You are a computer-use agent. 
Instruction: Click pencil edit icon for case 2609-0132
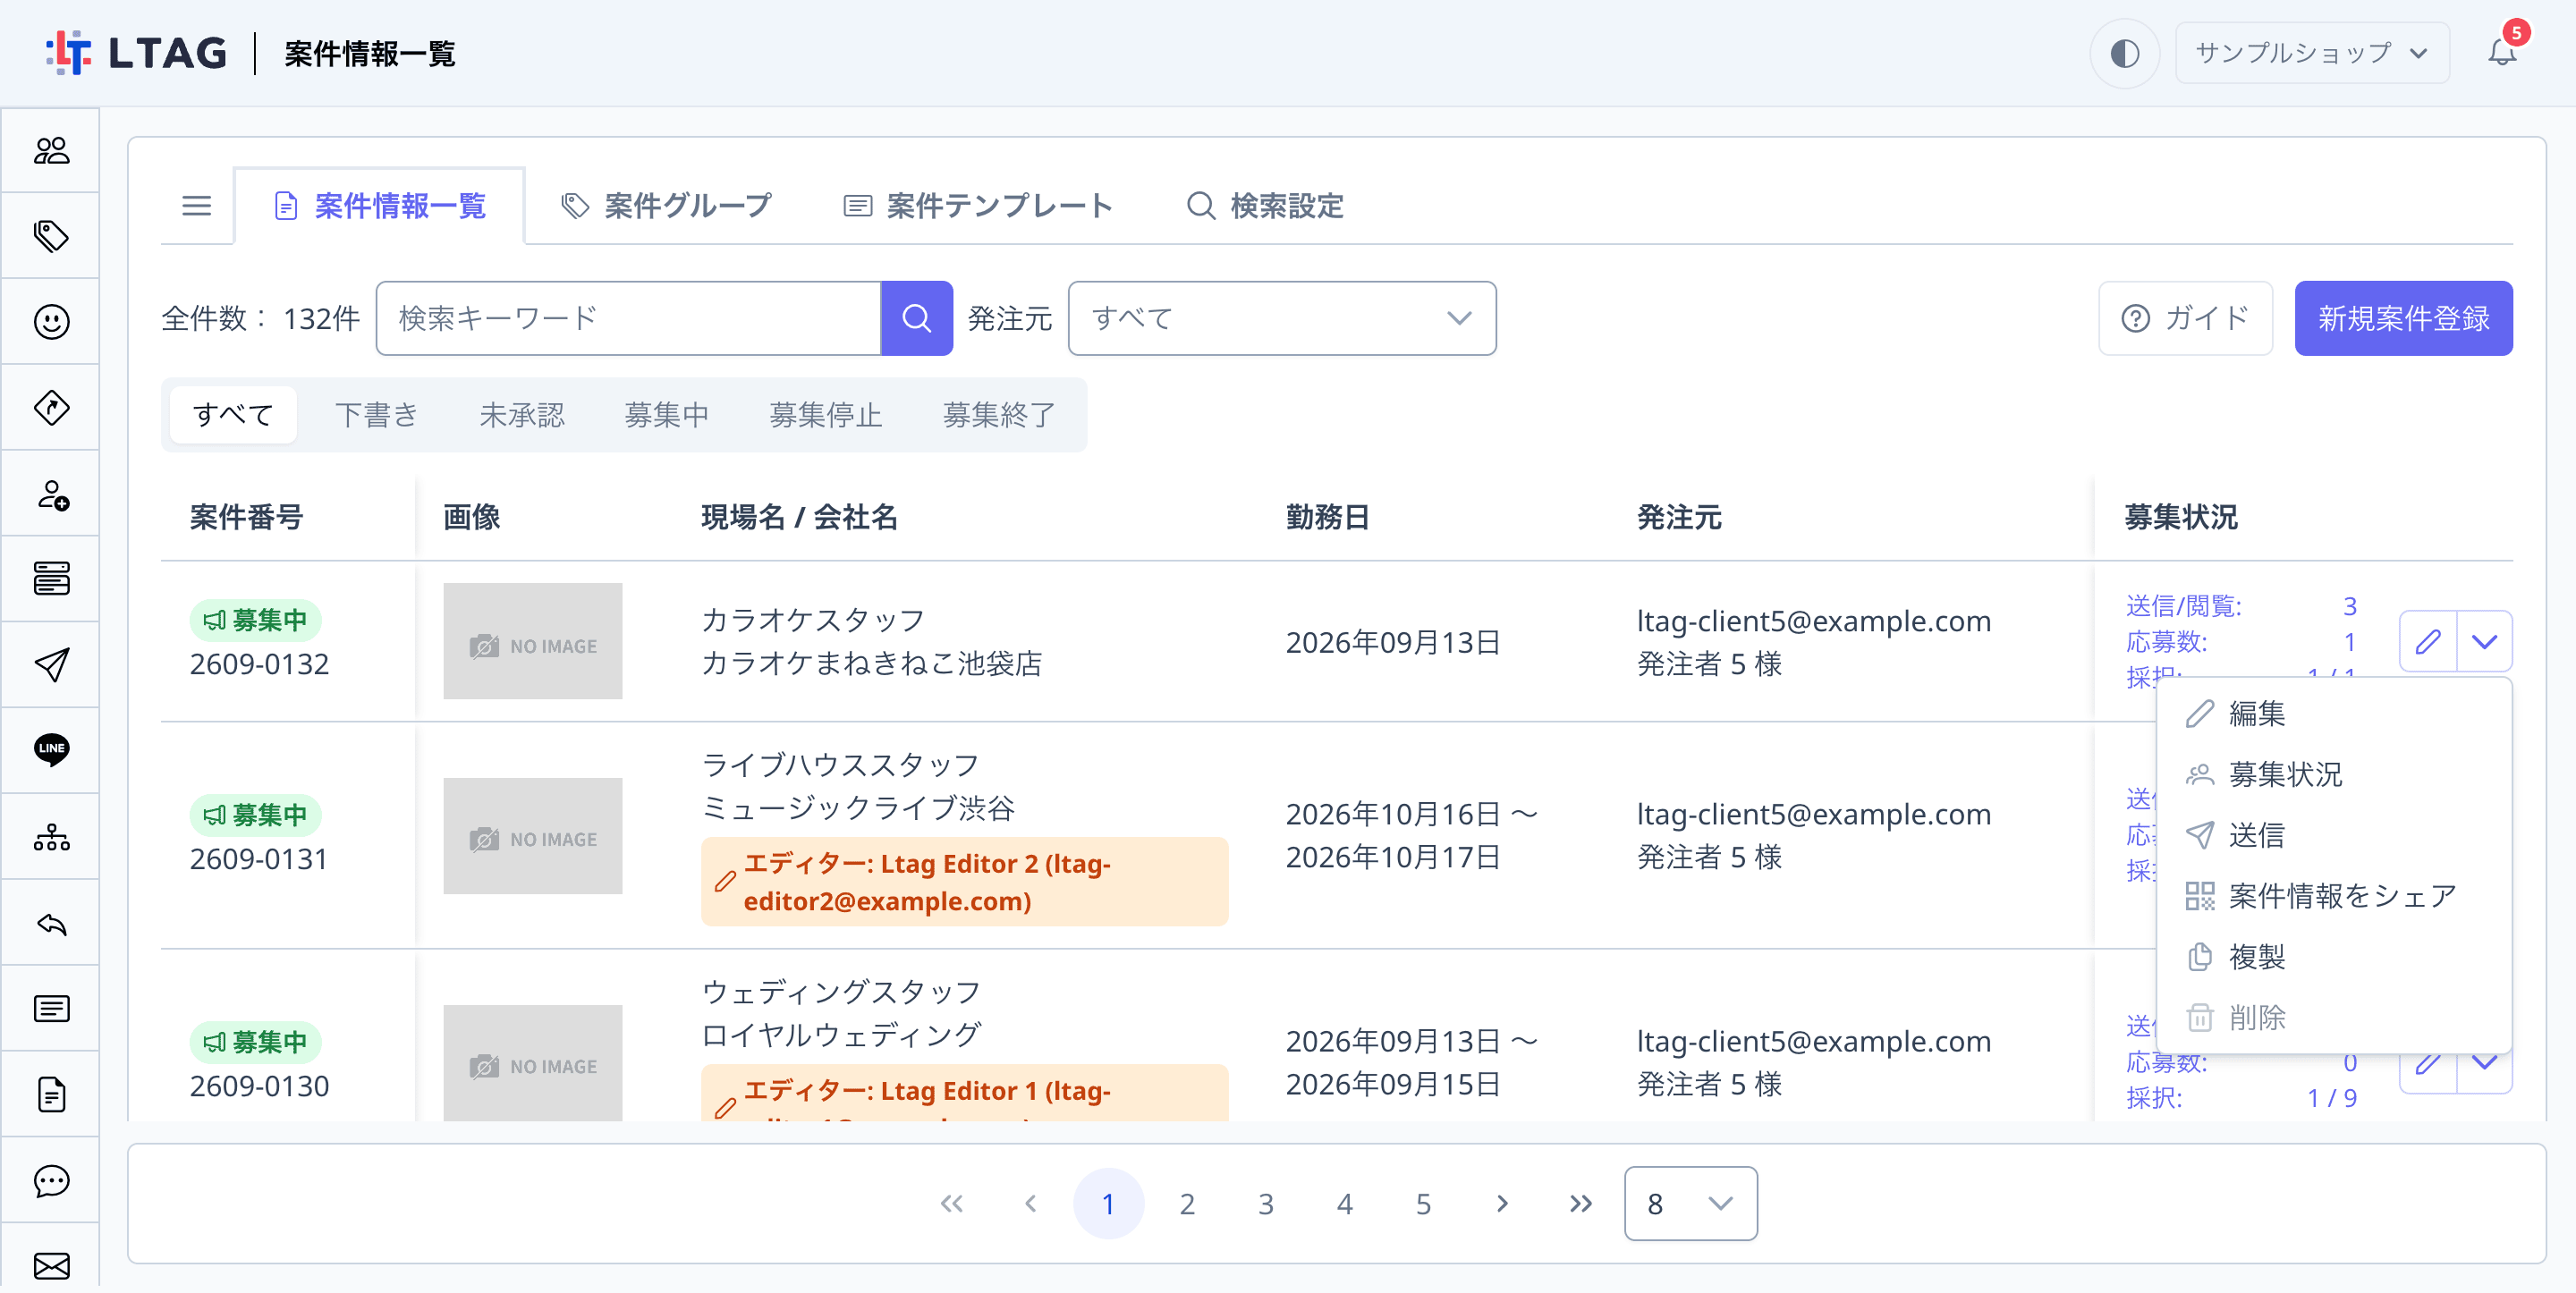2428,641
